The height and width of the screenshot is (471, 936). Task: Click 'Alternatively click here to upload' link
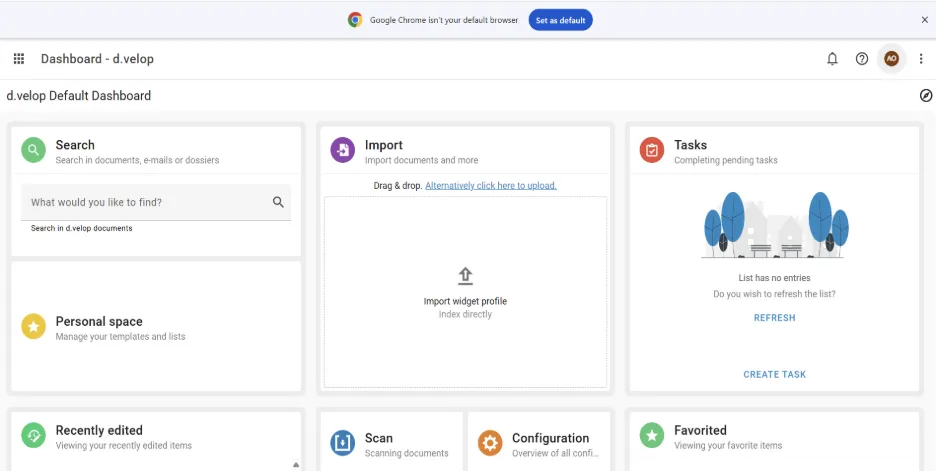491,186
